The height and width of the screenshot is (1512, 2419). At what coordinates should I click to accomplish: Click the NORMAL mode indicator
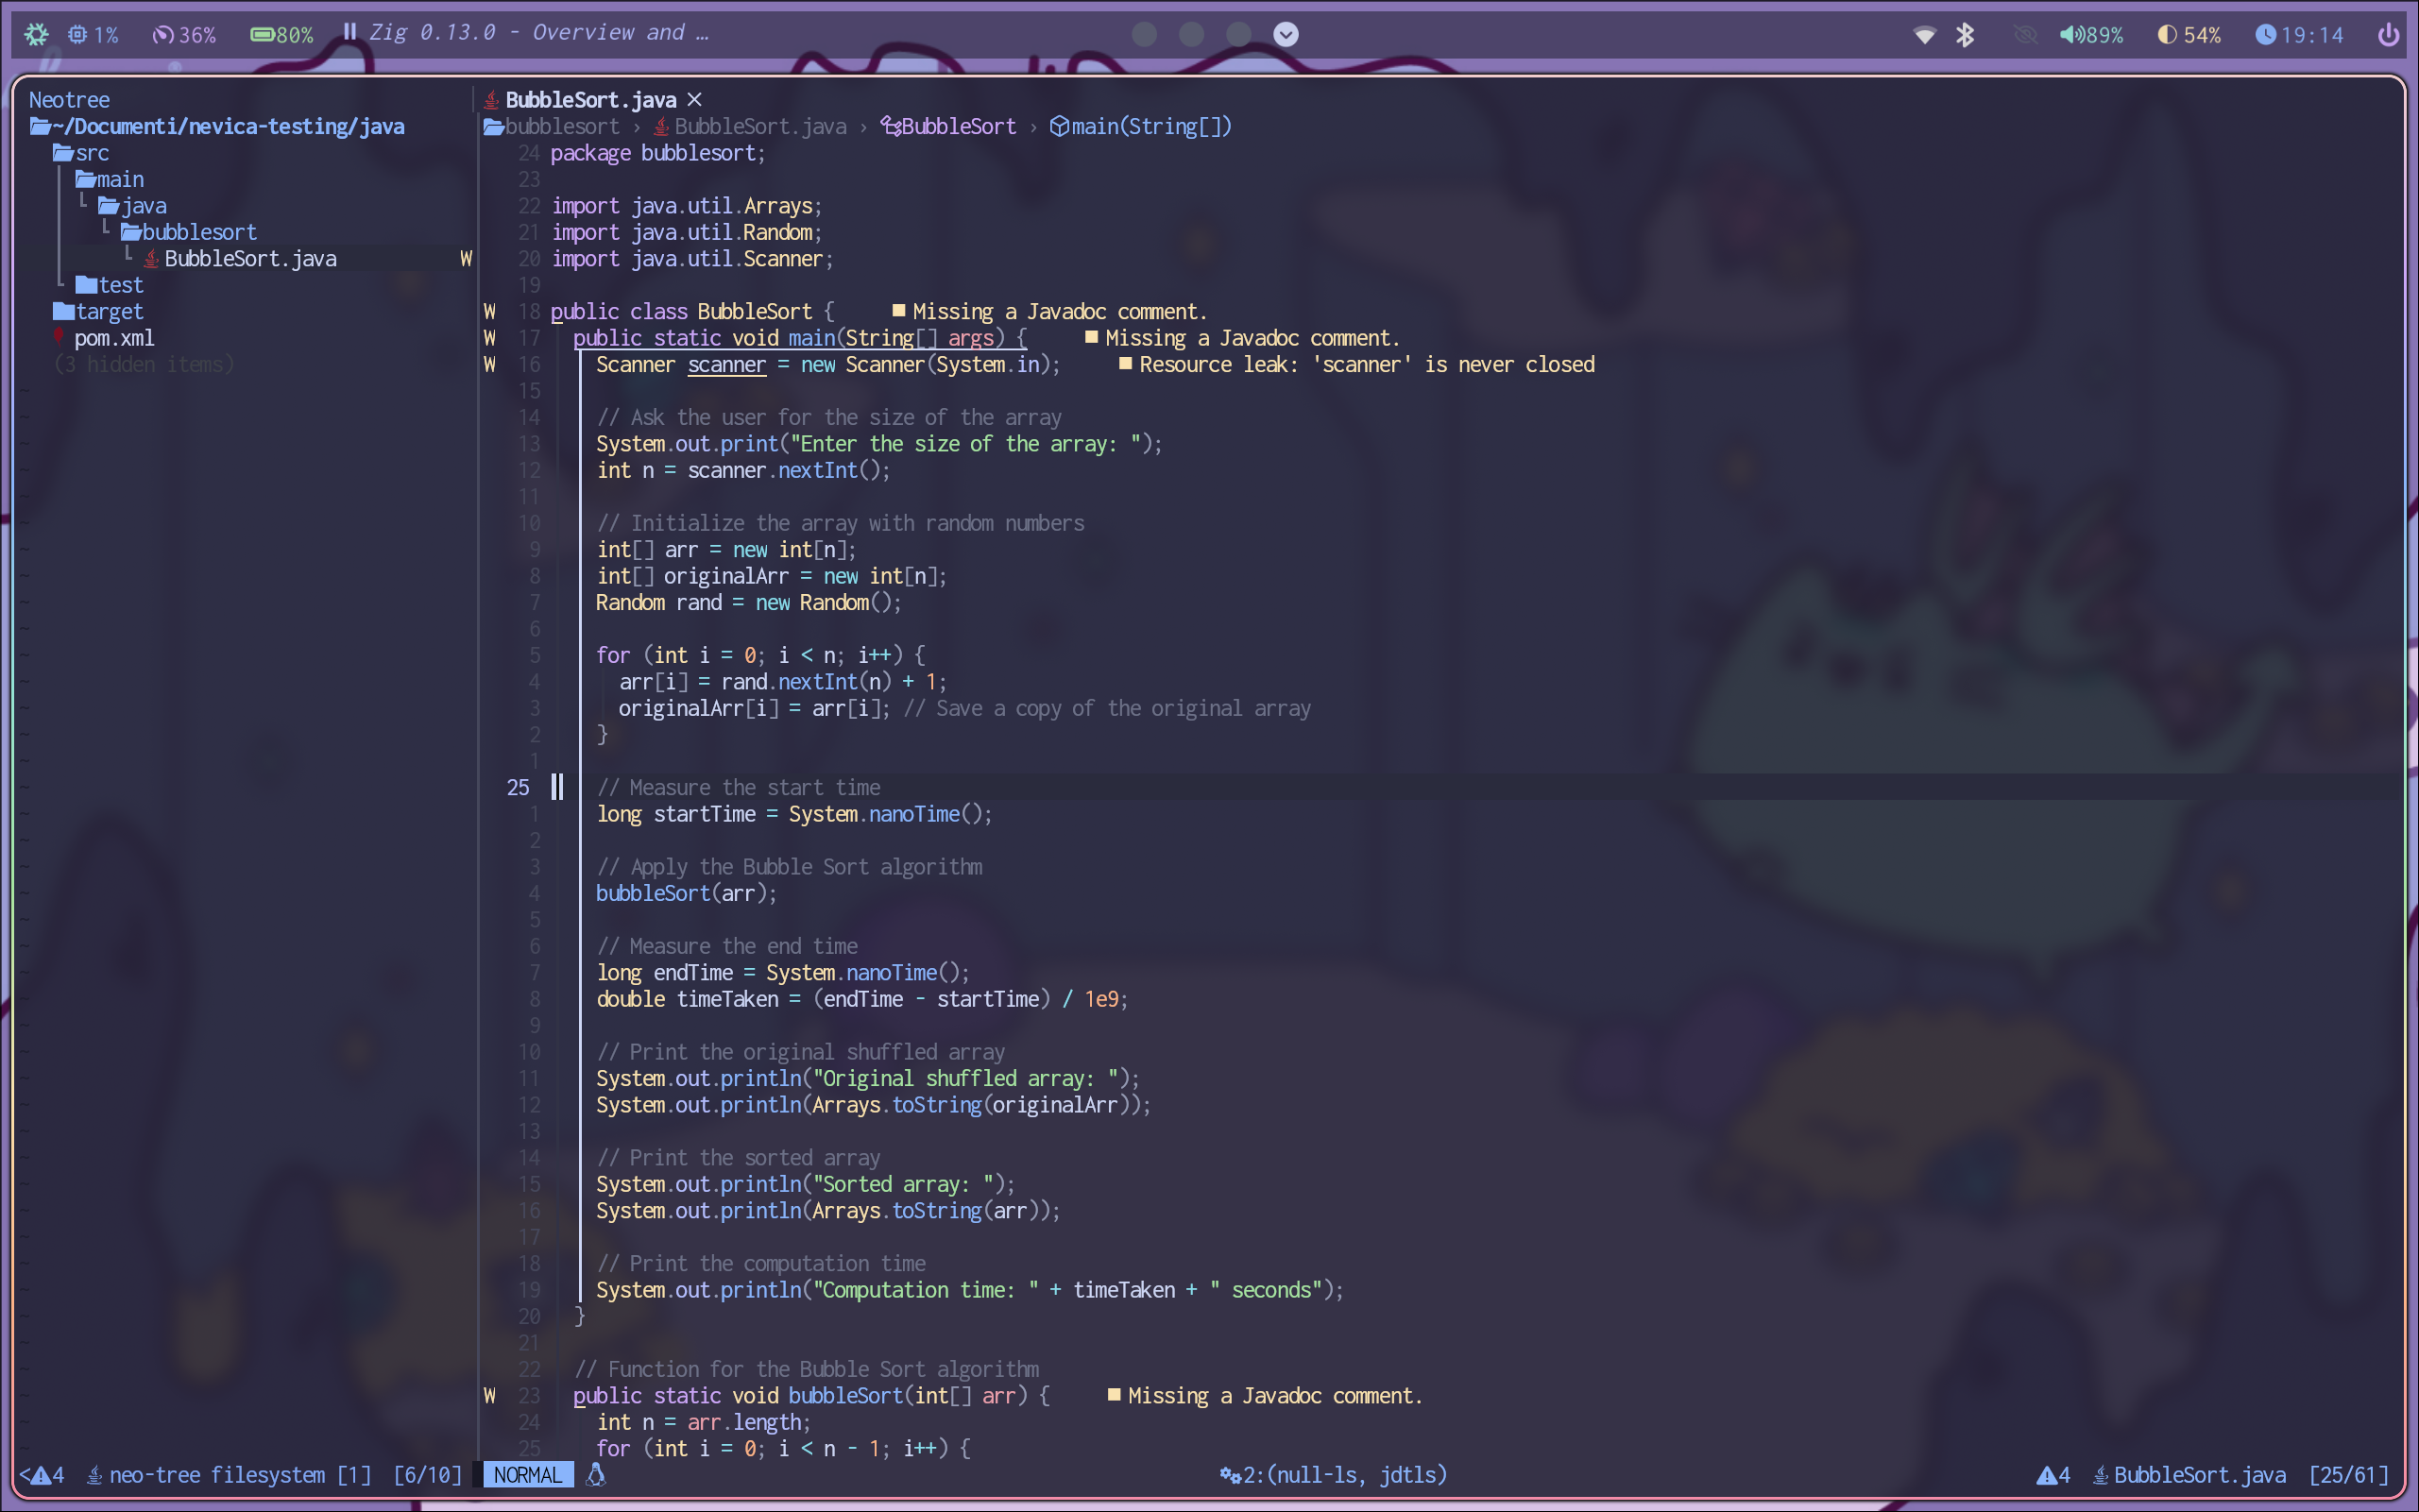pos(528,1475)
